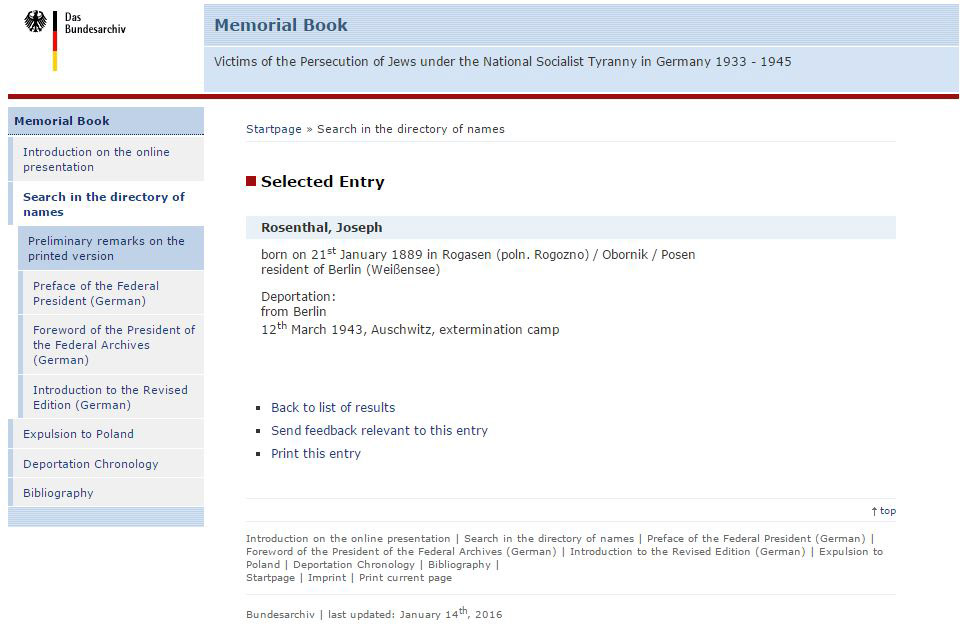Click 'Startpage' in the breadcrumb
The height and width of the screenshot is (636, 963).
coord(274,129)
